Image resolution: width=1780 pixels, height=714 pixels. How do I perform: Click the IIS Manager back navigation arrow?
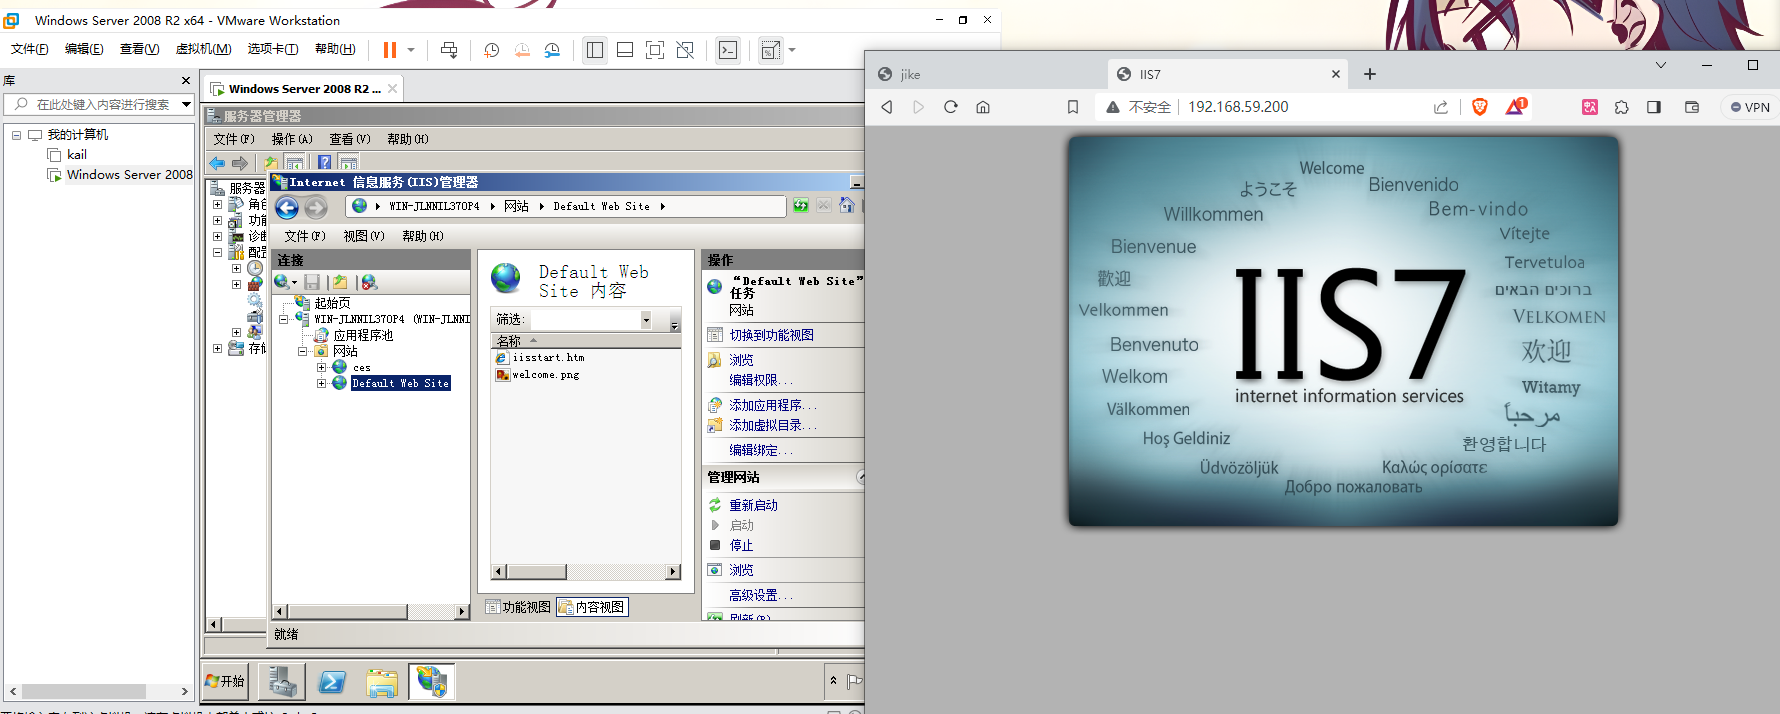point(287,207)
